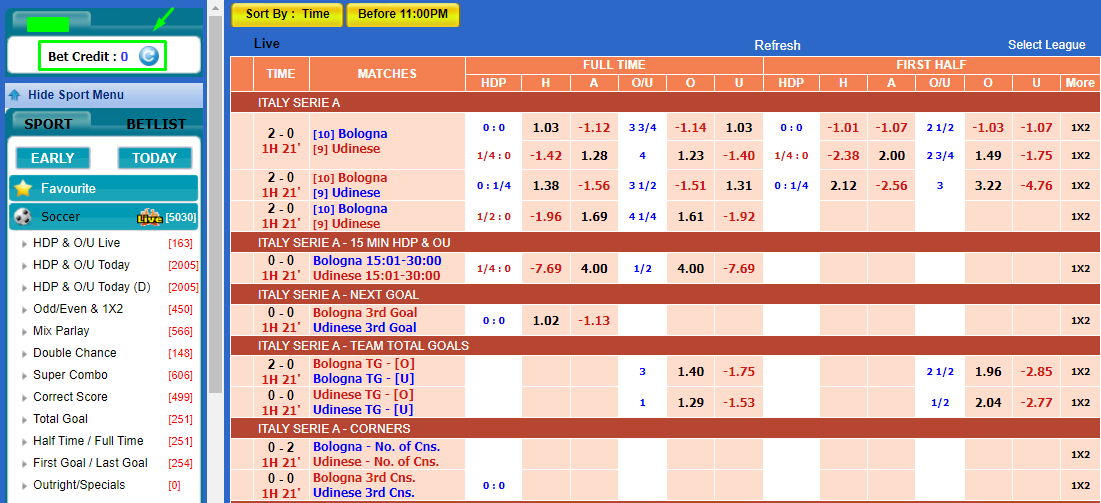Open the EARLY matches tab
The height and width of the screenshot is (503, 1101).
coord(53,158)
